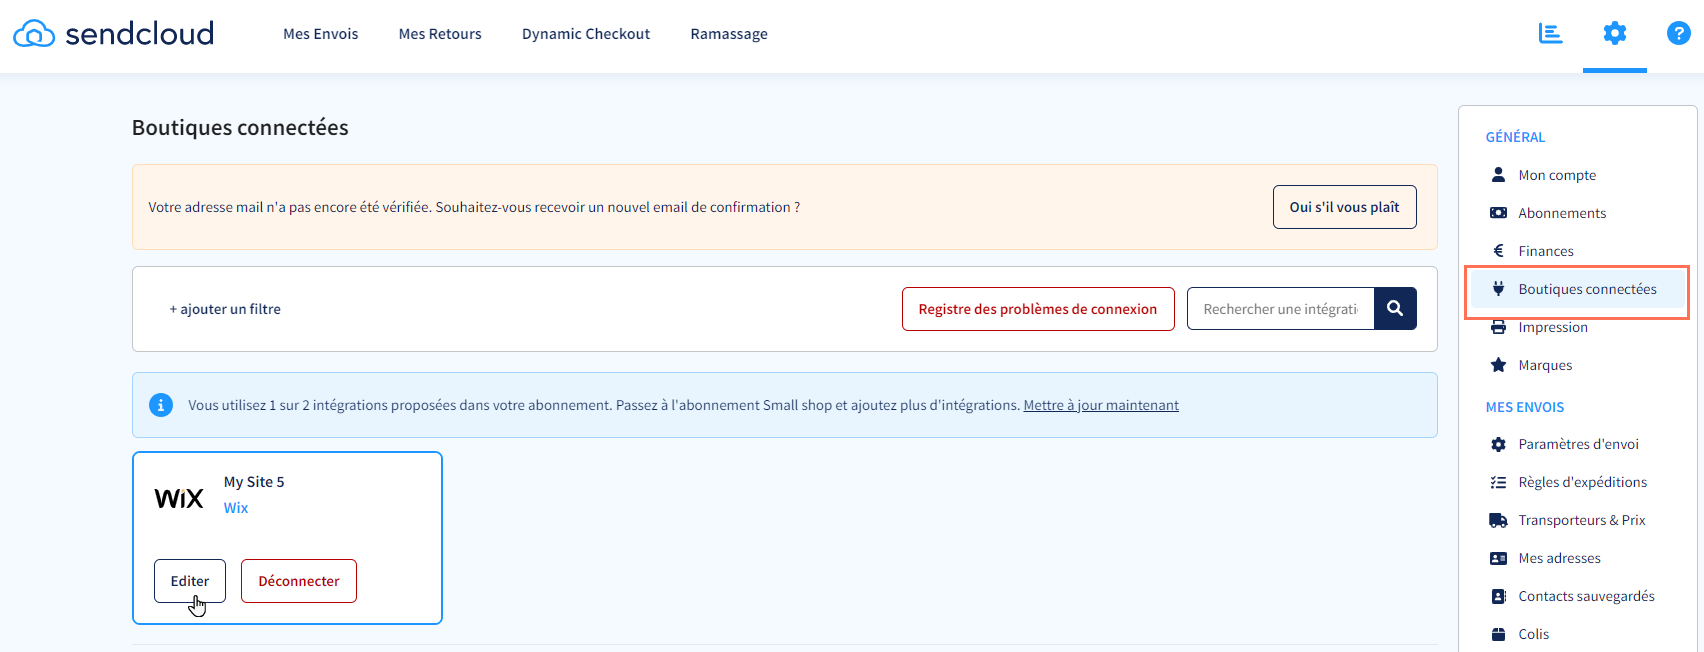The image size is (1704, 652).
Task: Click the Sendcloud logo
Action: (x=113, y=34)
